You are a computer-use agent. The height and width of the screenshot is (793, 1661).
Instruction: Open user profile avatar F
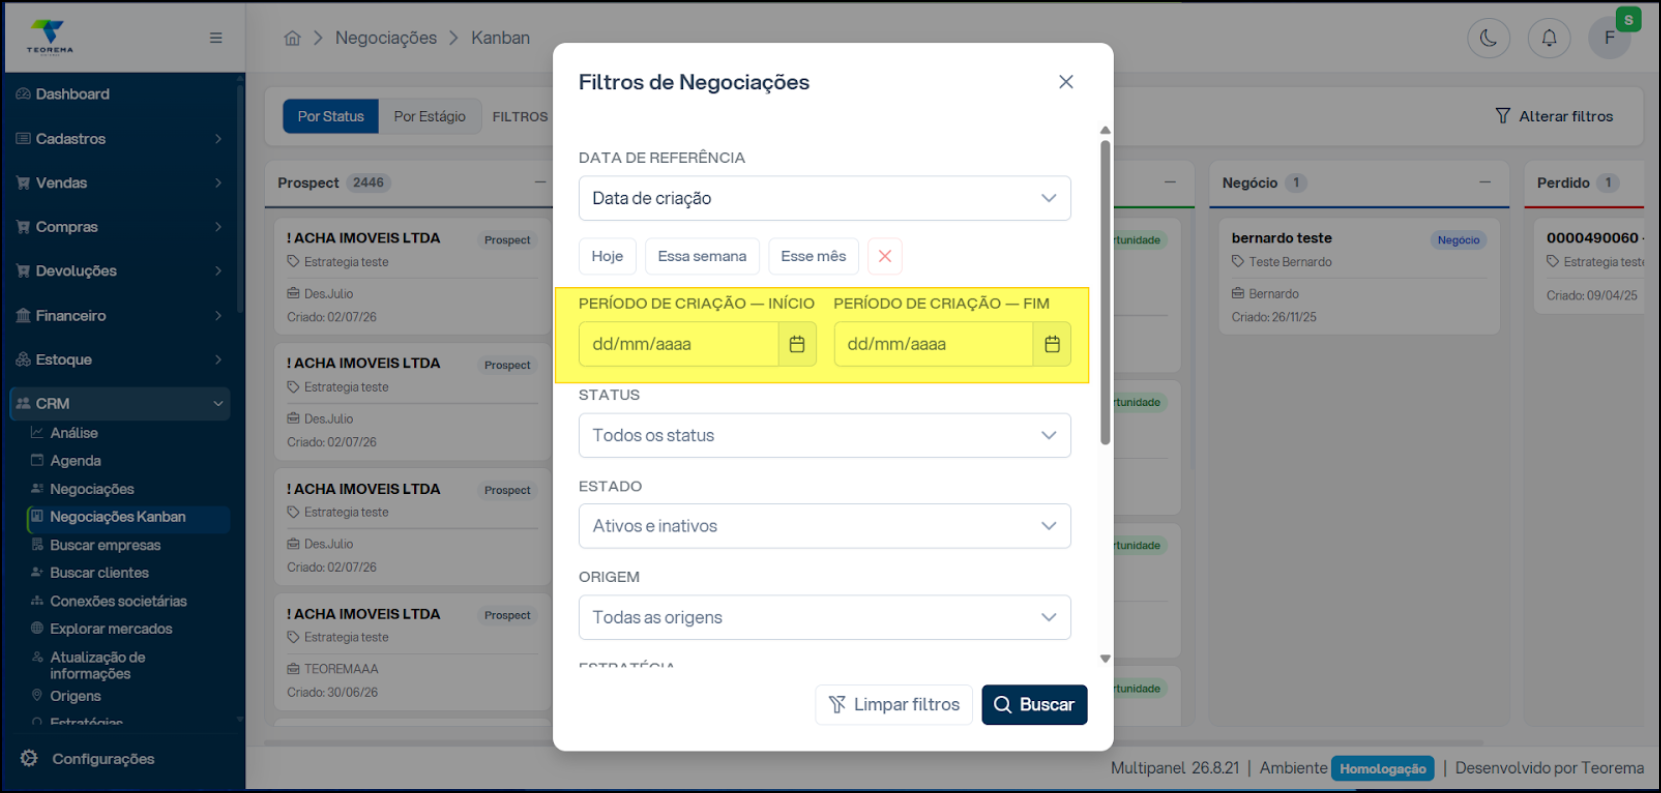tap(1609, 38)
